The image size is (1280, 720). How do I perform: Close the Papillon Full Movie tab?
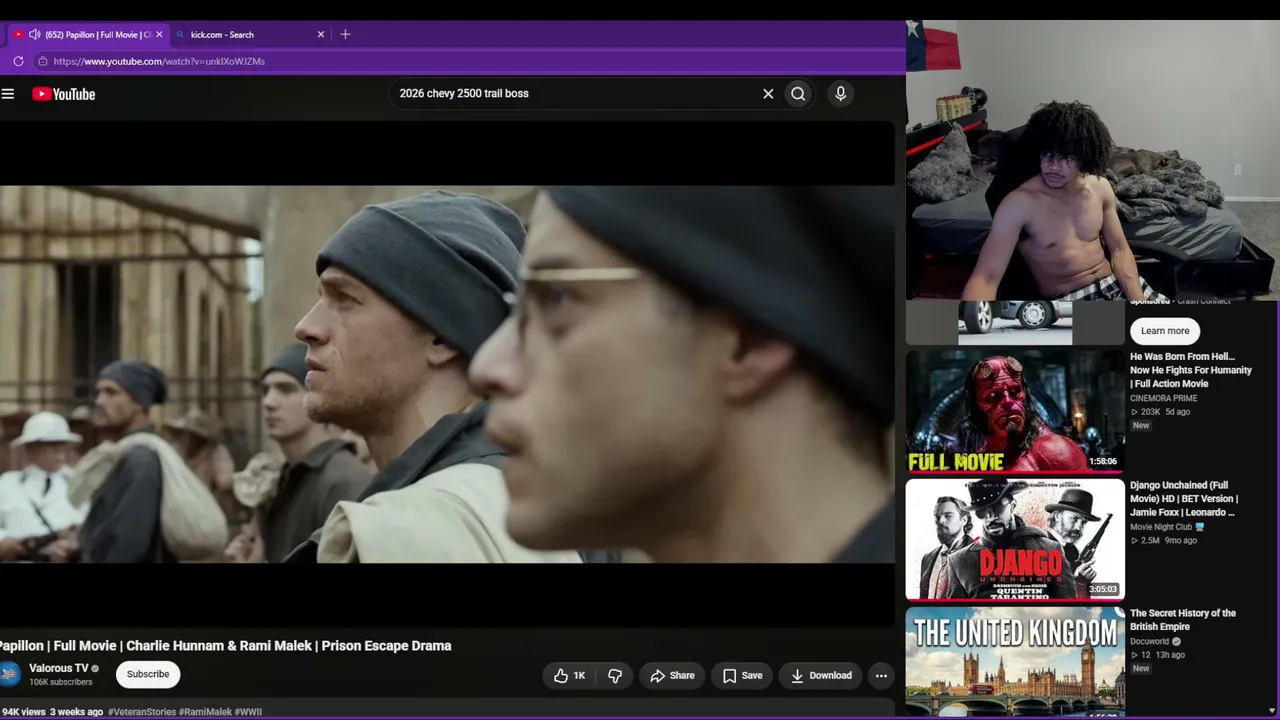click(159, 34)
